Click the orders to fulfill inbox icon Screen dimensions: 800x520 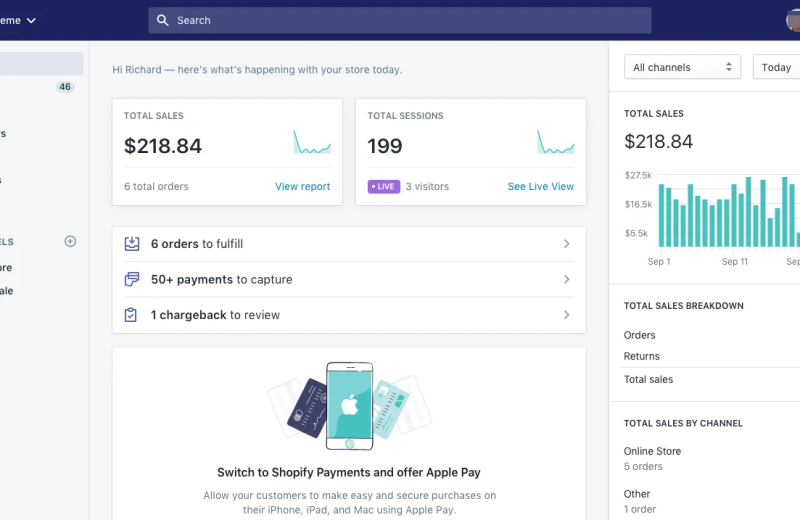pyautogui.click(x=132, y=243)
